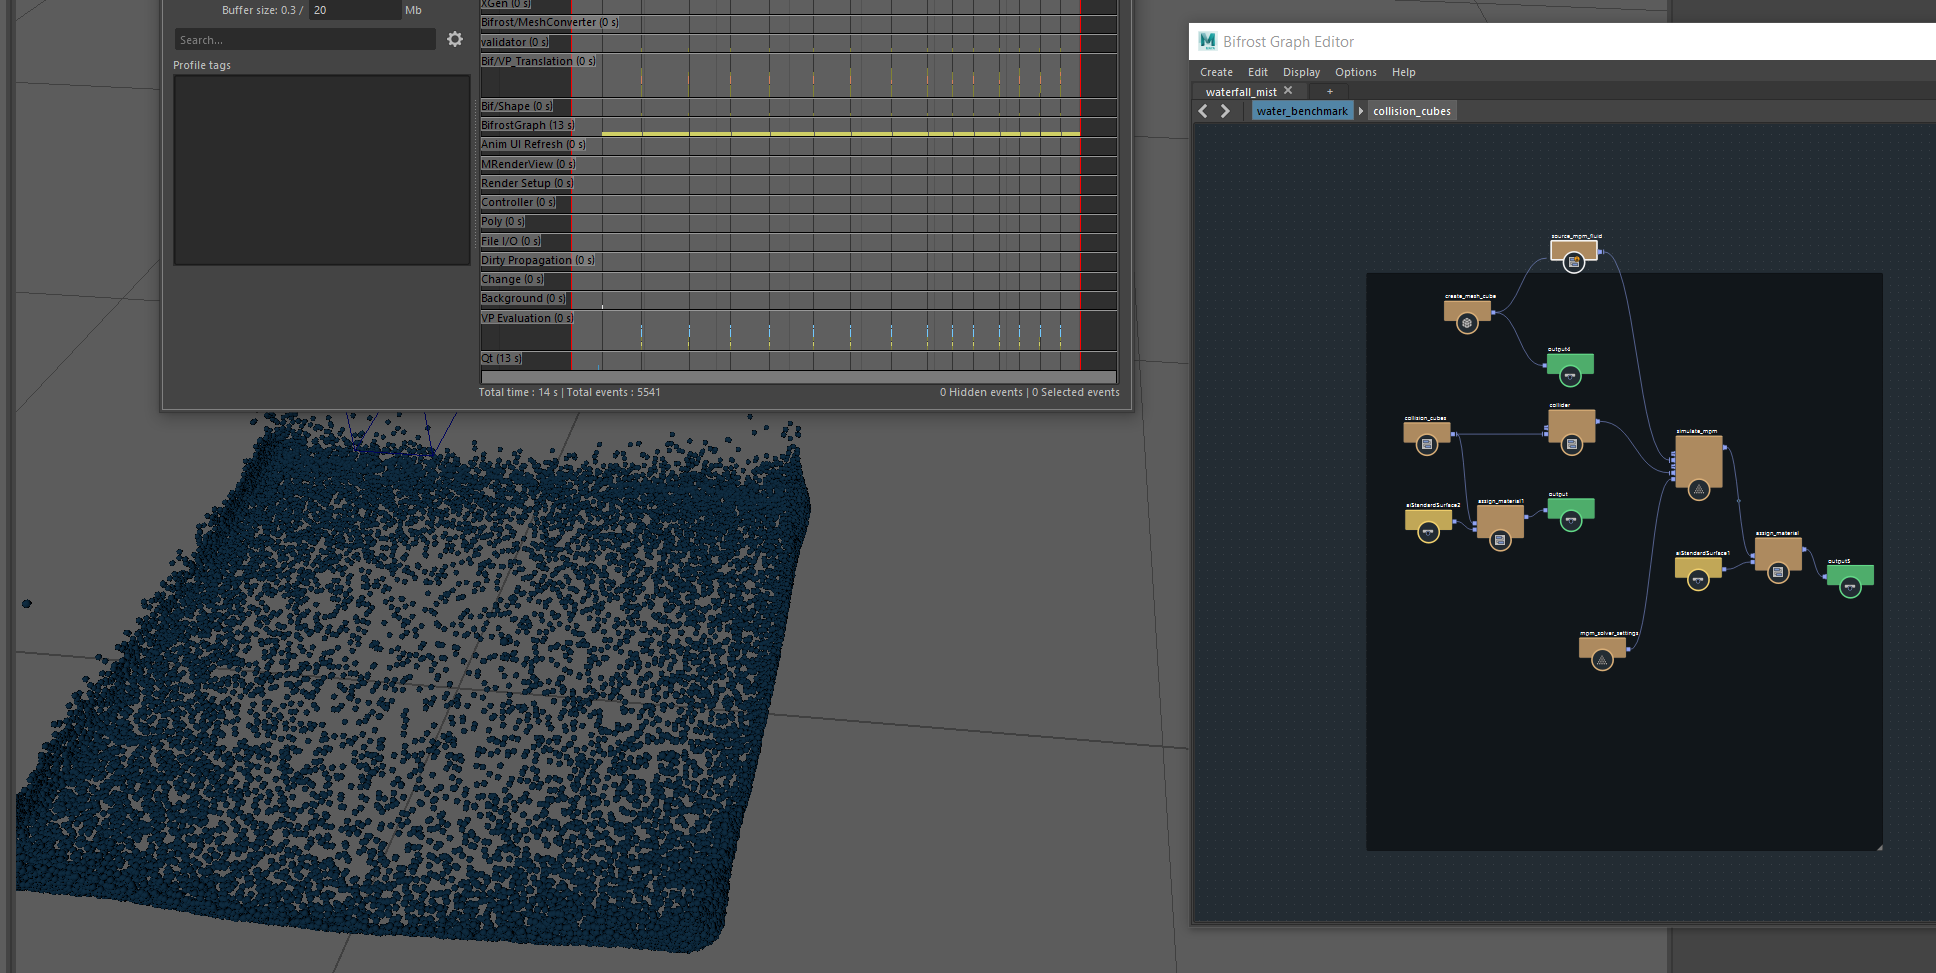Edit the Buffer size value field
This screenshot has width=1936, height=973.
[354, 10]
